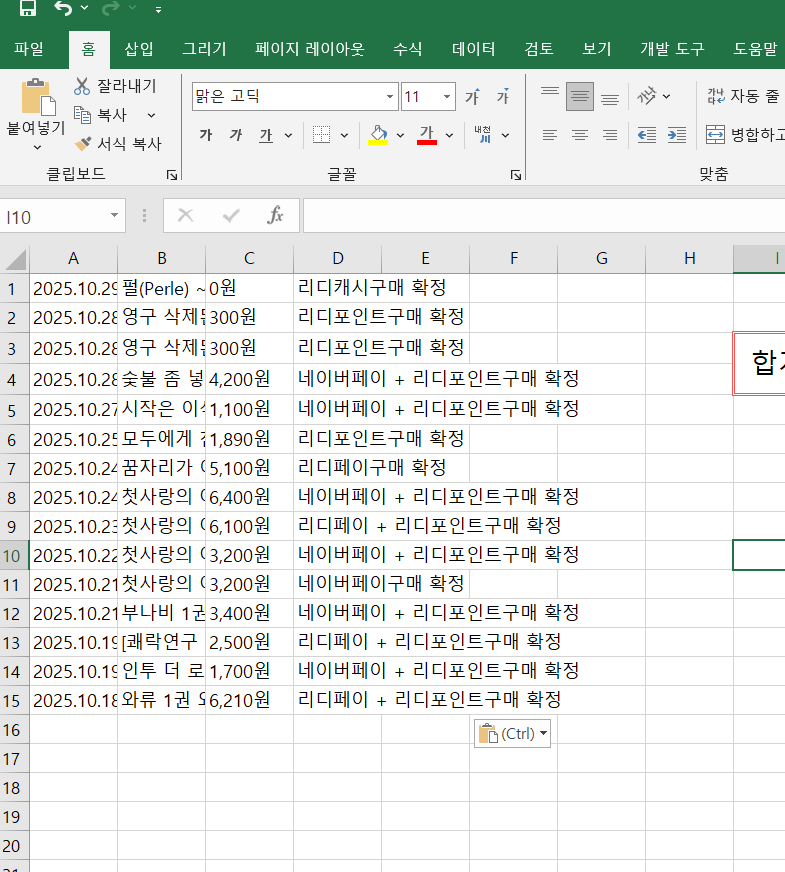This screenshot has height=872, width=785.
Task: Click the Save icon in quick access toolbar
Action: [28, 9]
